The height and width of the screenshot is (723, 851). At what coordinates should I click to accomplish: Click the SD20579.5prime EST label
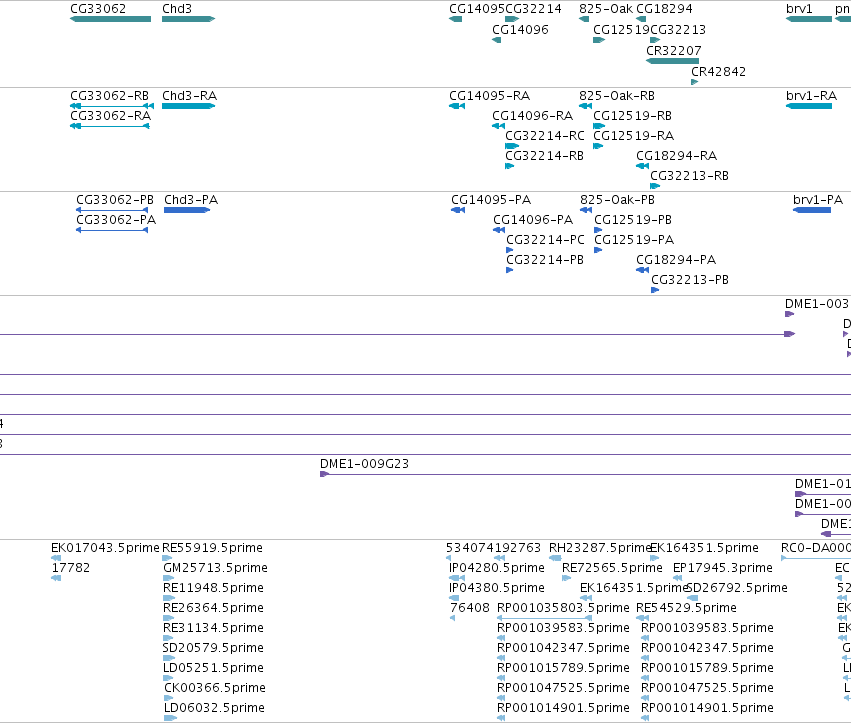[x=213, y=648]
